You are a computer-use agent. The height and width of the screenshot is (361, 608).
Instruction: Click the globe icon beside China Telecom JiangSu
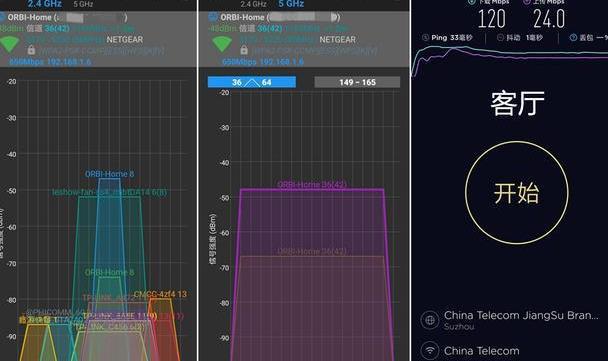430,320
